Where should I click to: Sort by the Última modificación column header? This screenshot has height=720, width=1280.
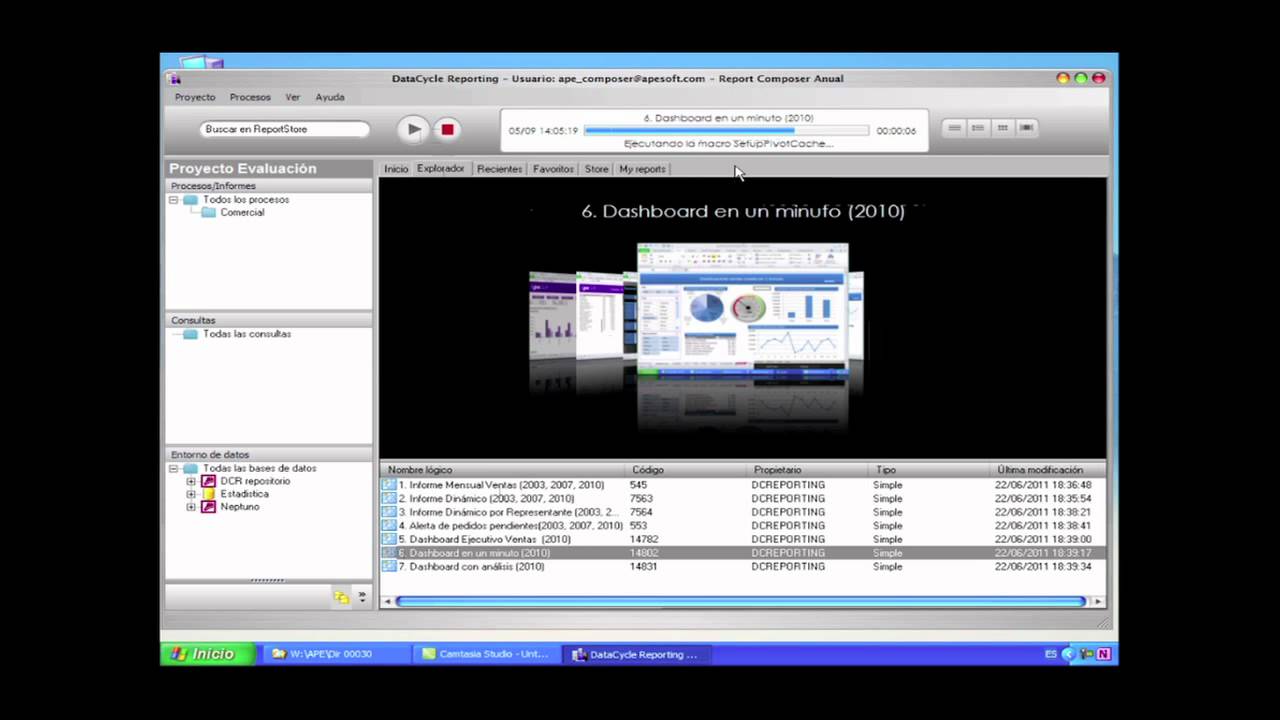(x=1047, y=470)
